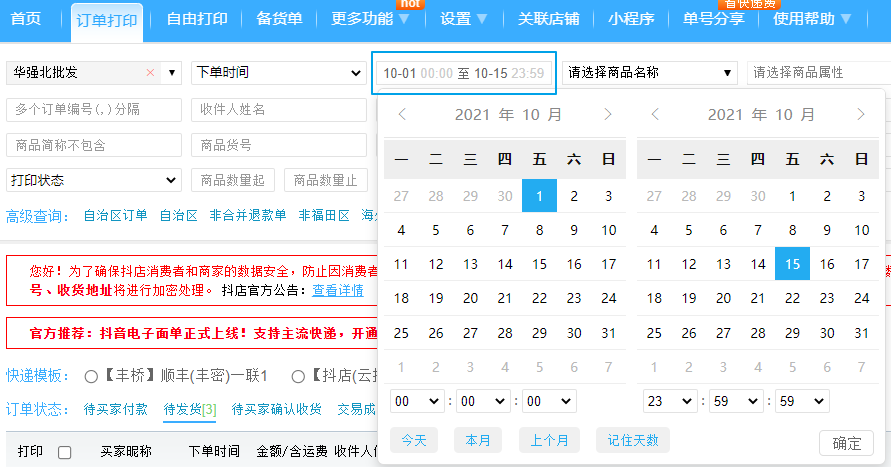Open the 备货单 tab
The image size is (891, 467).
click(279, 19)
